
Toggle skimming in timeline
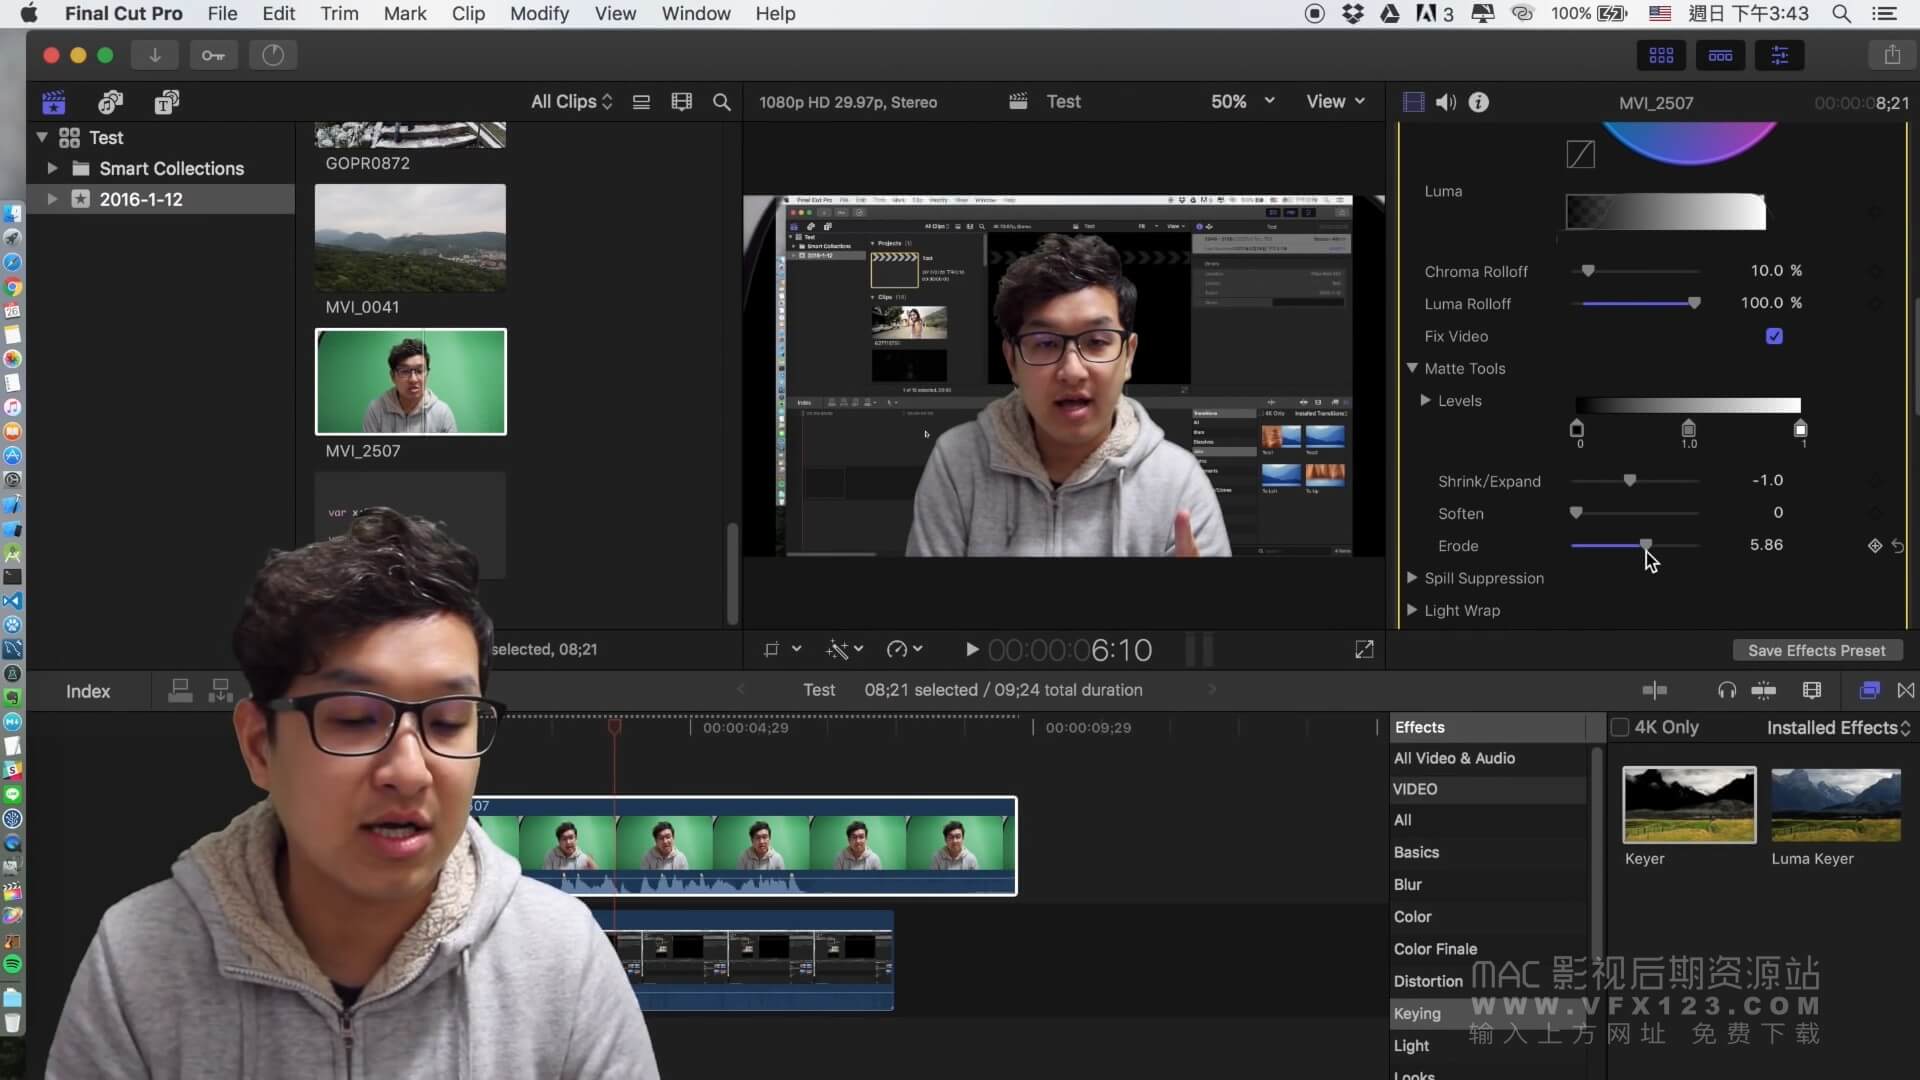1655,691
